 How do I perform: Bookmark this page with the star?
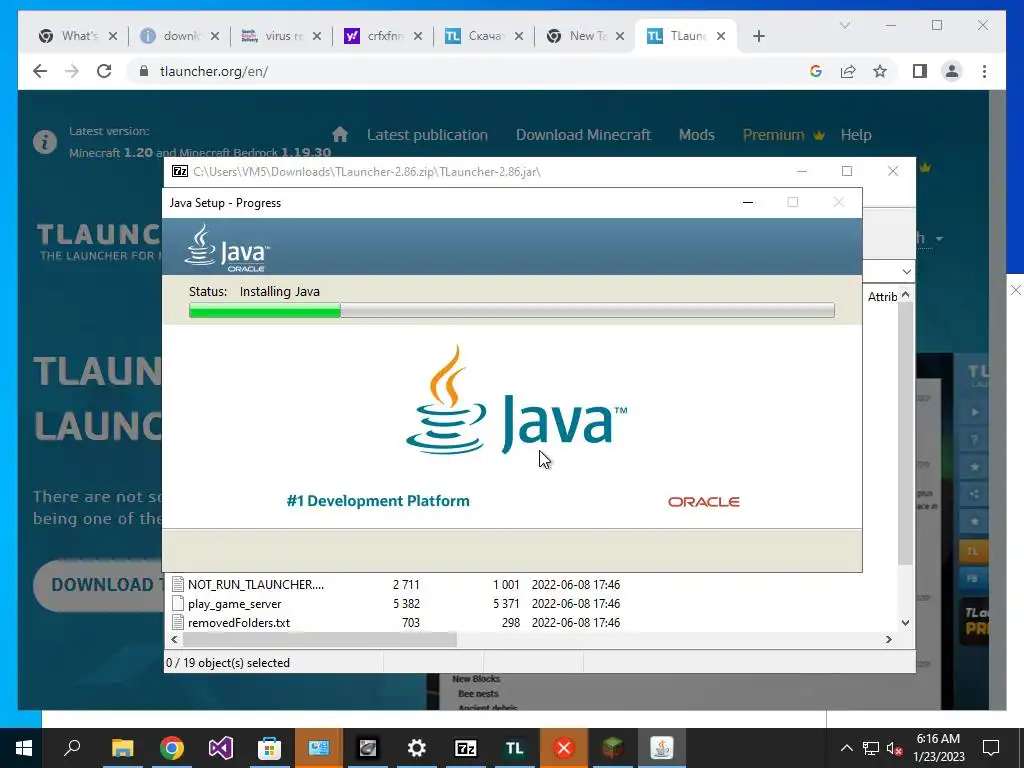pos(880,71)
